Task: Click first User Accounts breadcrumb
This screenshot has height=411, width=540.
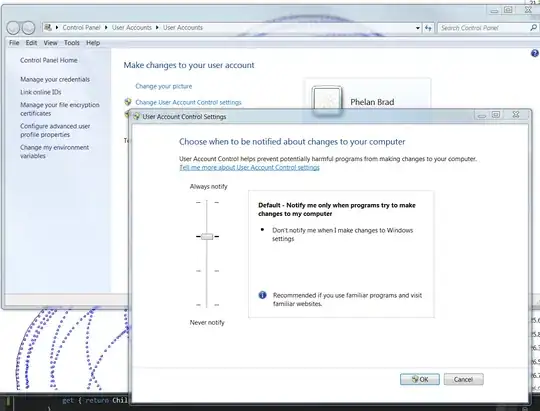Action: point(132,28)
